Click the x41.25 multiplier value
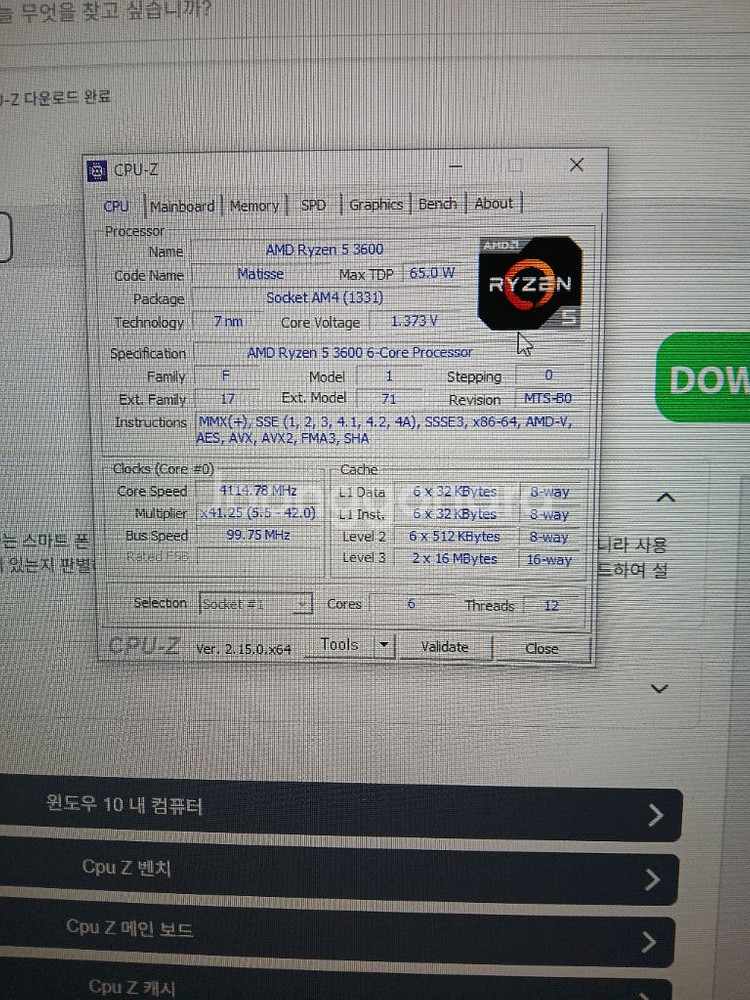750x1000 pixels. pos(258,513)
